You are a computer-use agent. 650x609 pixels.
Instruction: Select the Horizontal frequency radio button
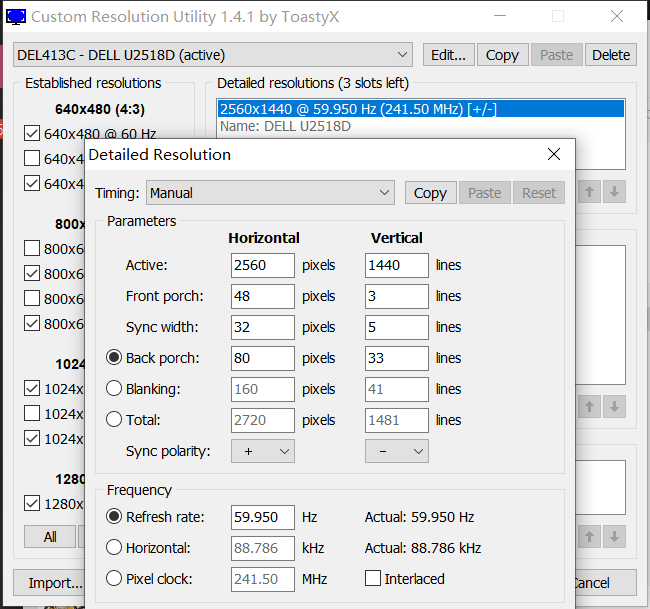(114, 547)
